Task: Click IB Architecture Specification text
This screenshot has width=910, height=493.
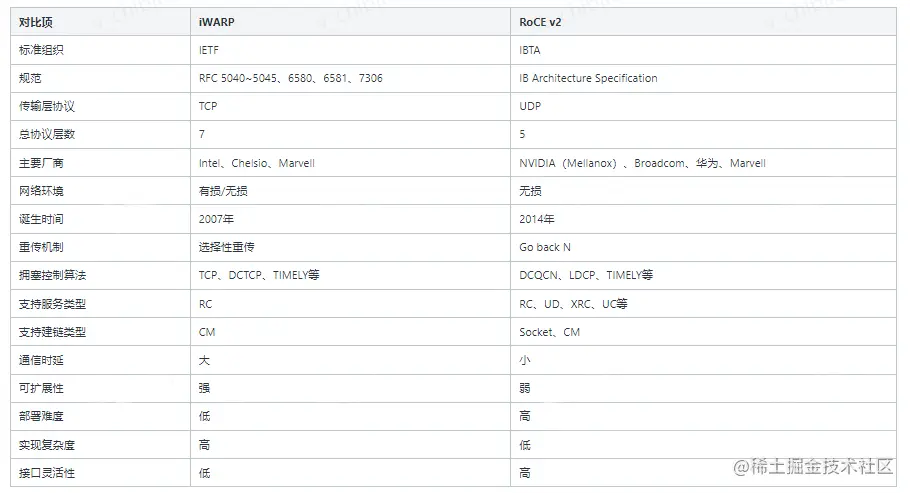Action: click(588, 78)
